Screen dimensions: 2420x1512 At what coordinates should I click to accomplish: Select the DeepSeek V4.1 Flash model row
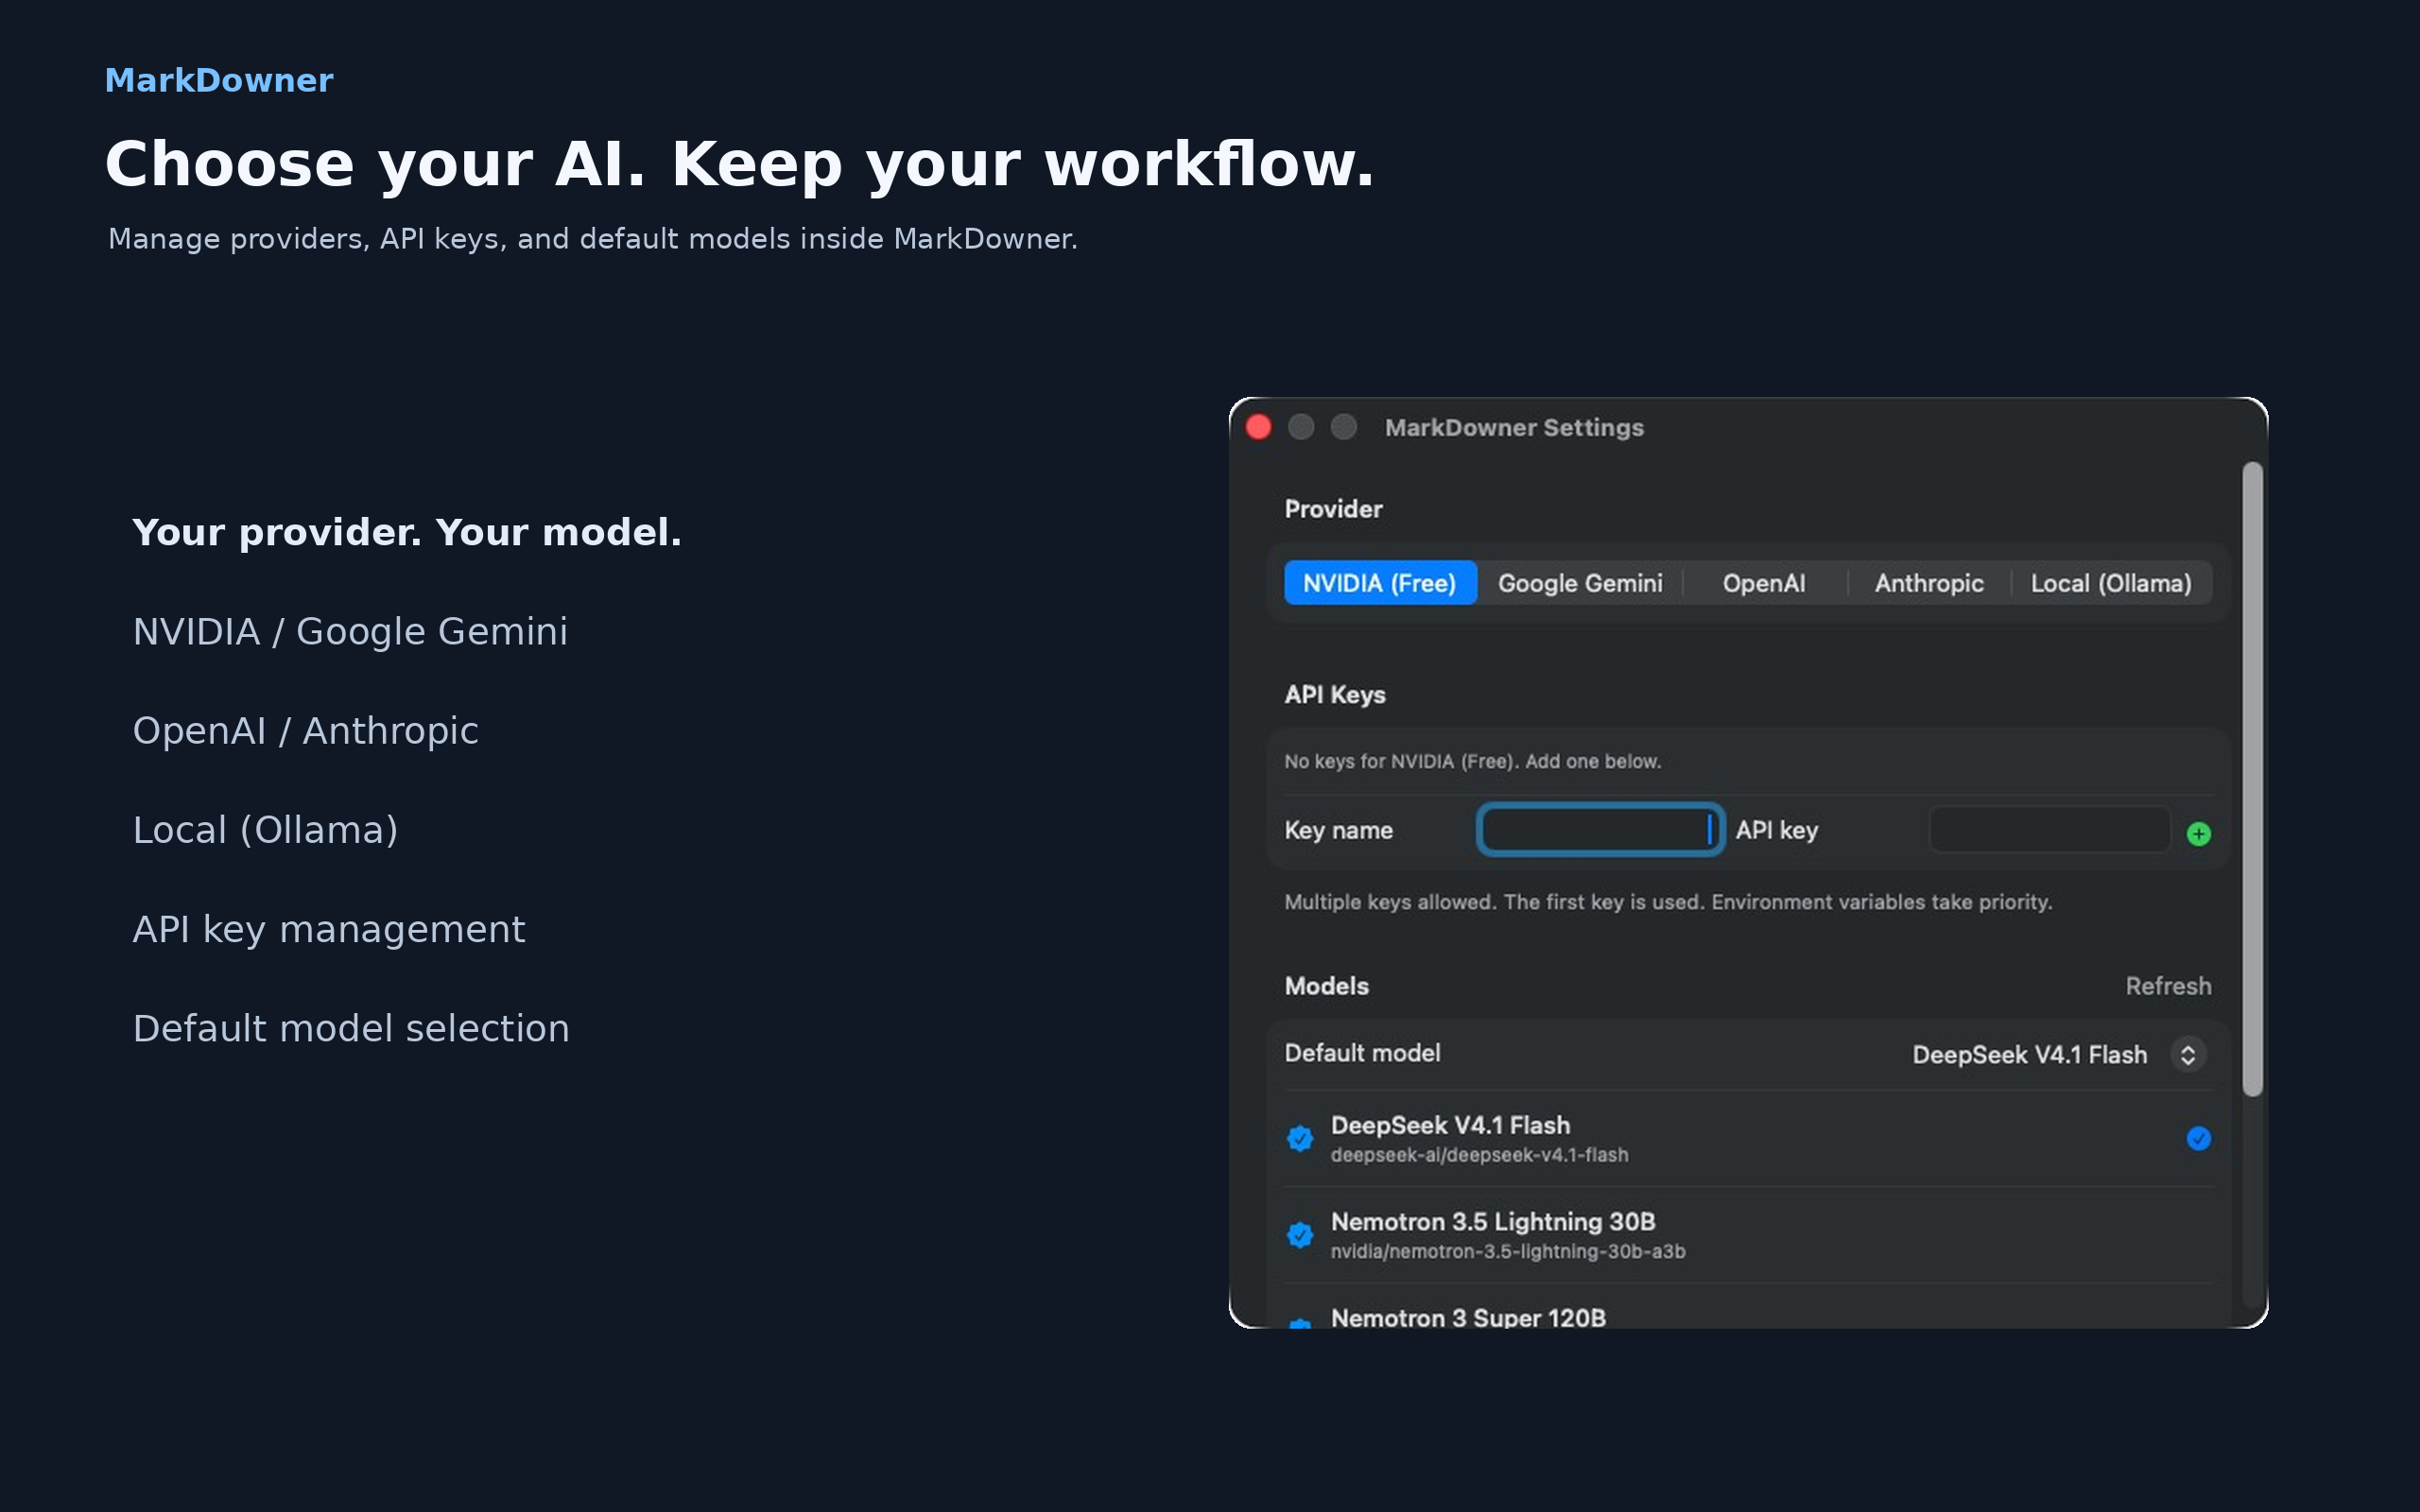pyautogui.click(x=1748, y=1139)
